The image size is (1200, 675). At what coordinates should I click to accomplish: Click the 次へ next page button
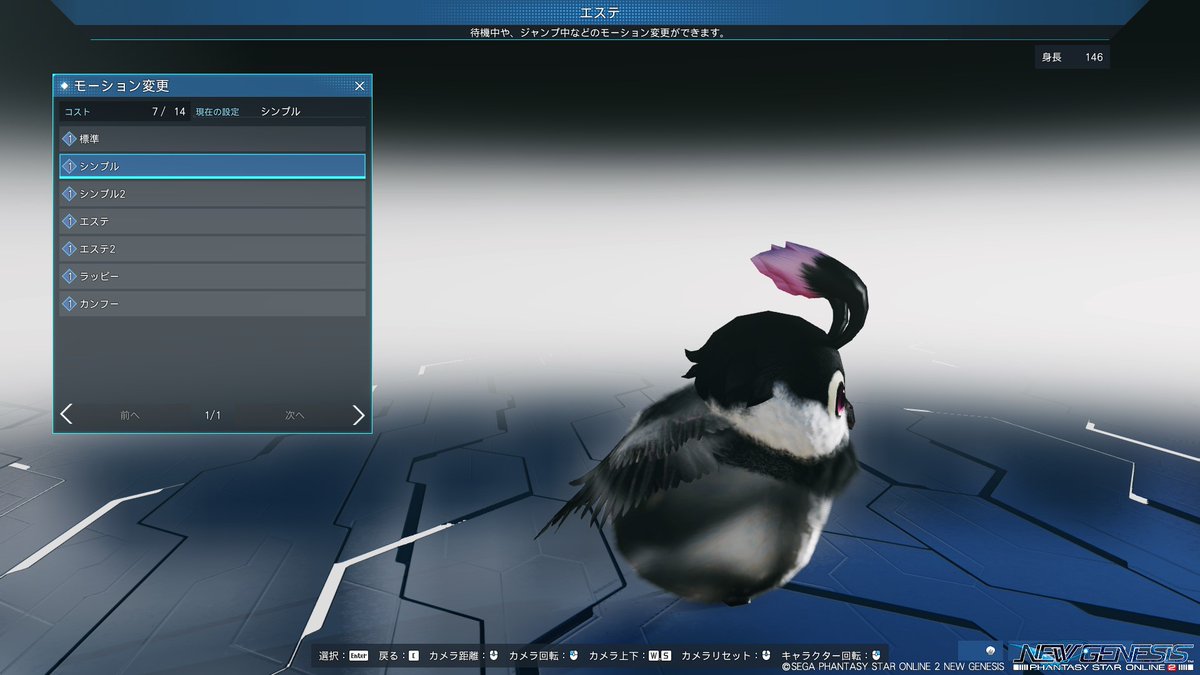[294, 415]
